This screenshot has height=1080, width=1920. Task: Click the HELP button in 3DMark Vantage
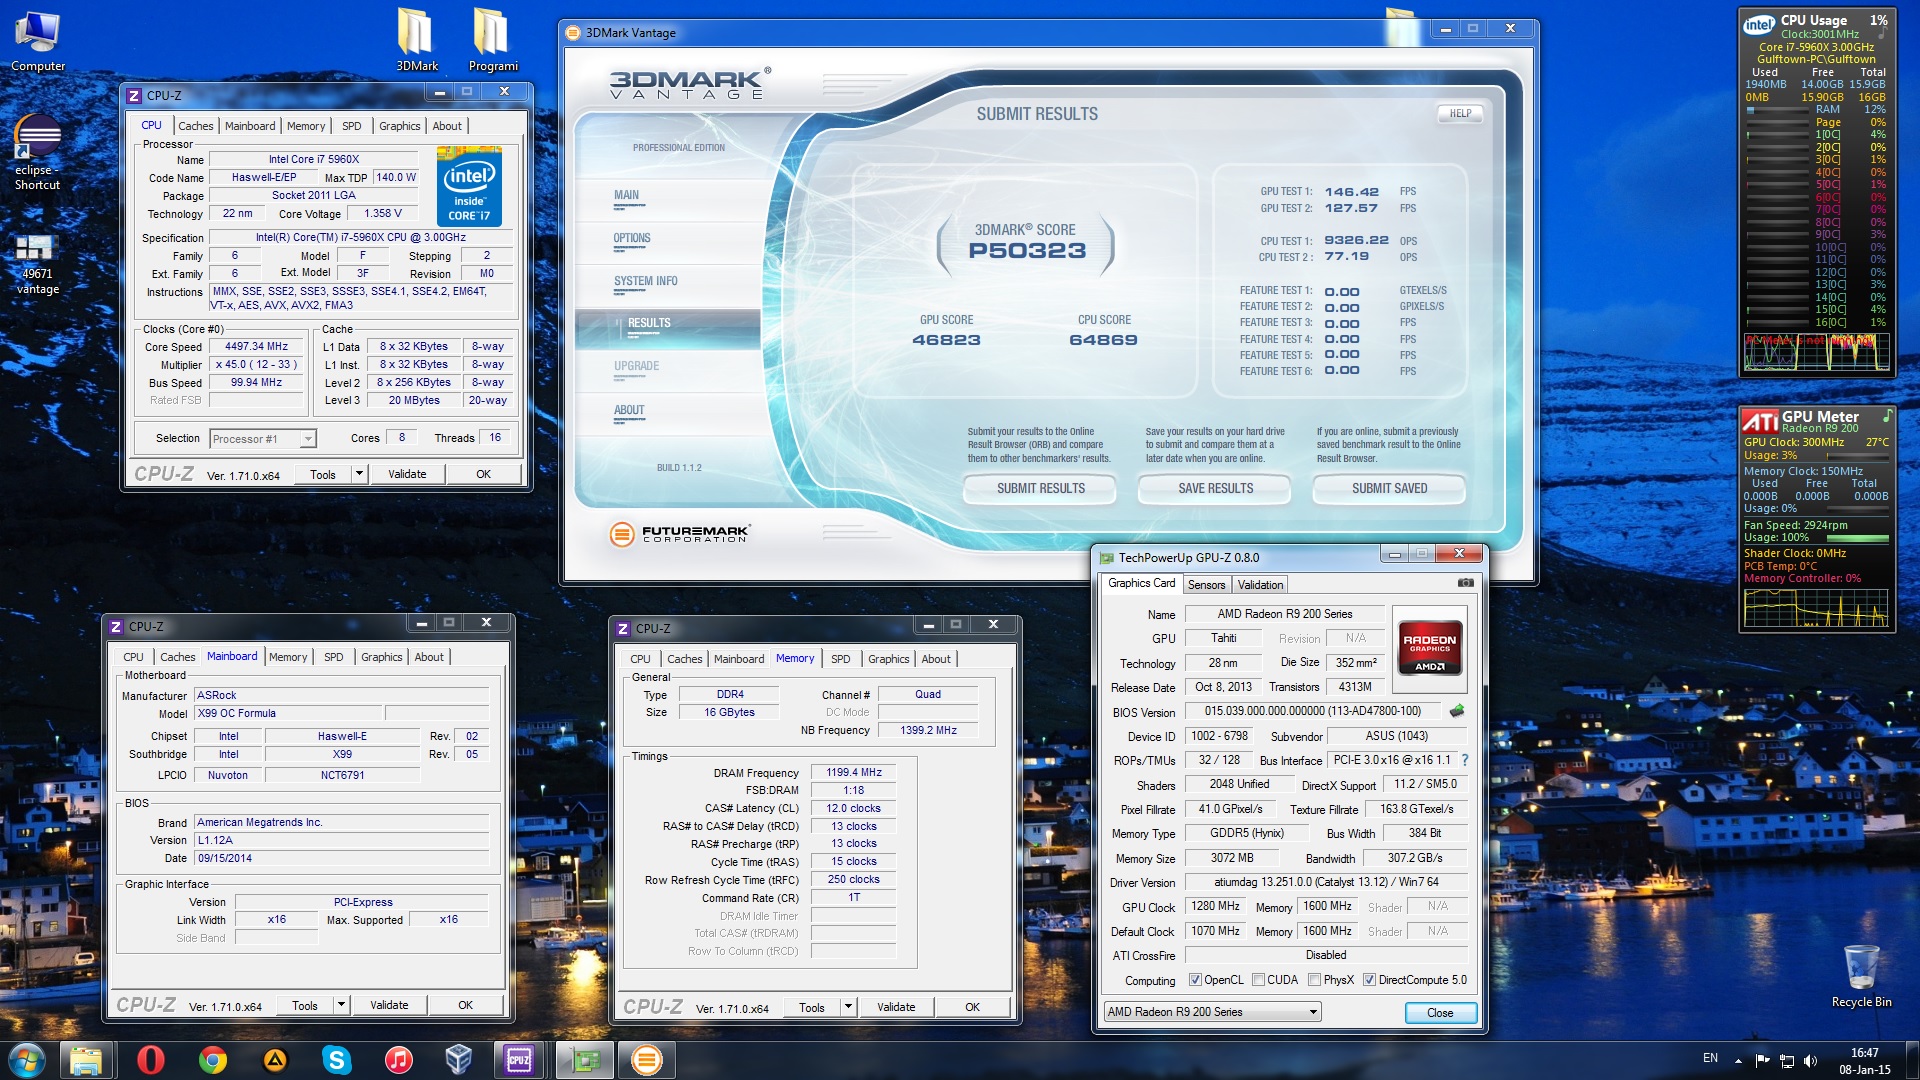pos(1460,113)
